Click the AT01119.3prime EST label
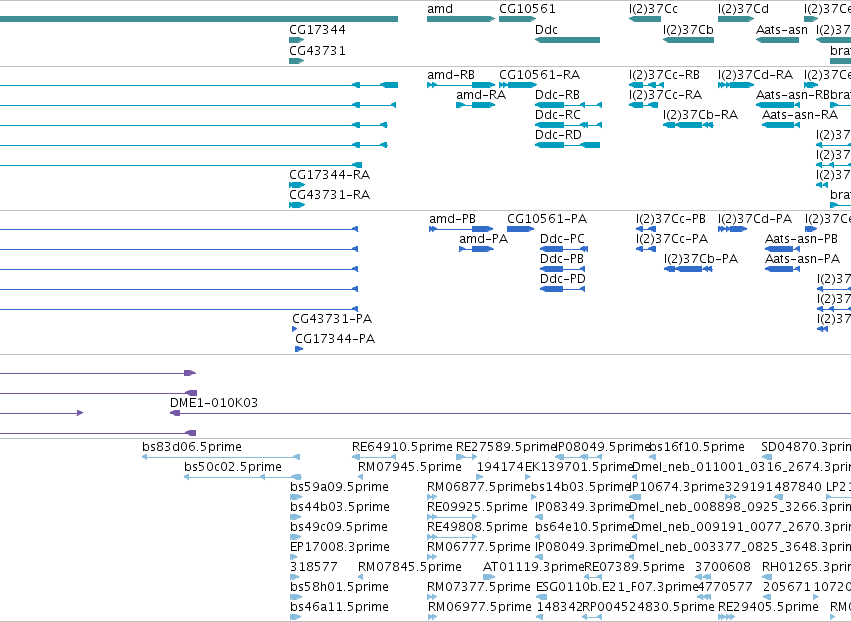The image size is (851, 622). 534,567
